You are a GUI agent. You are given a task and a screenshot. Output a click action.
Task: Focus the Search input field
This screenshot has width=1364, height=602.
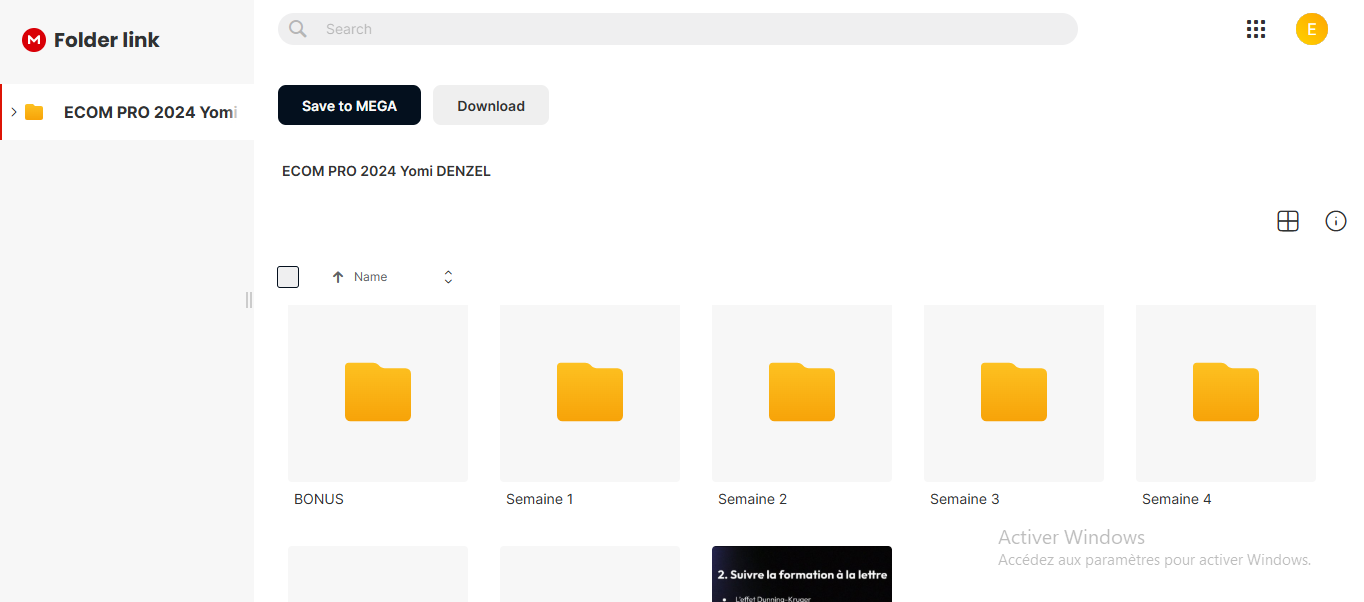click(678, 29)
